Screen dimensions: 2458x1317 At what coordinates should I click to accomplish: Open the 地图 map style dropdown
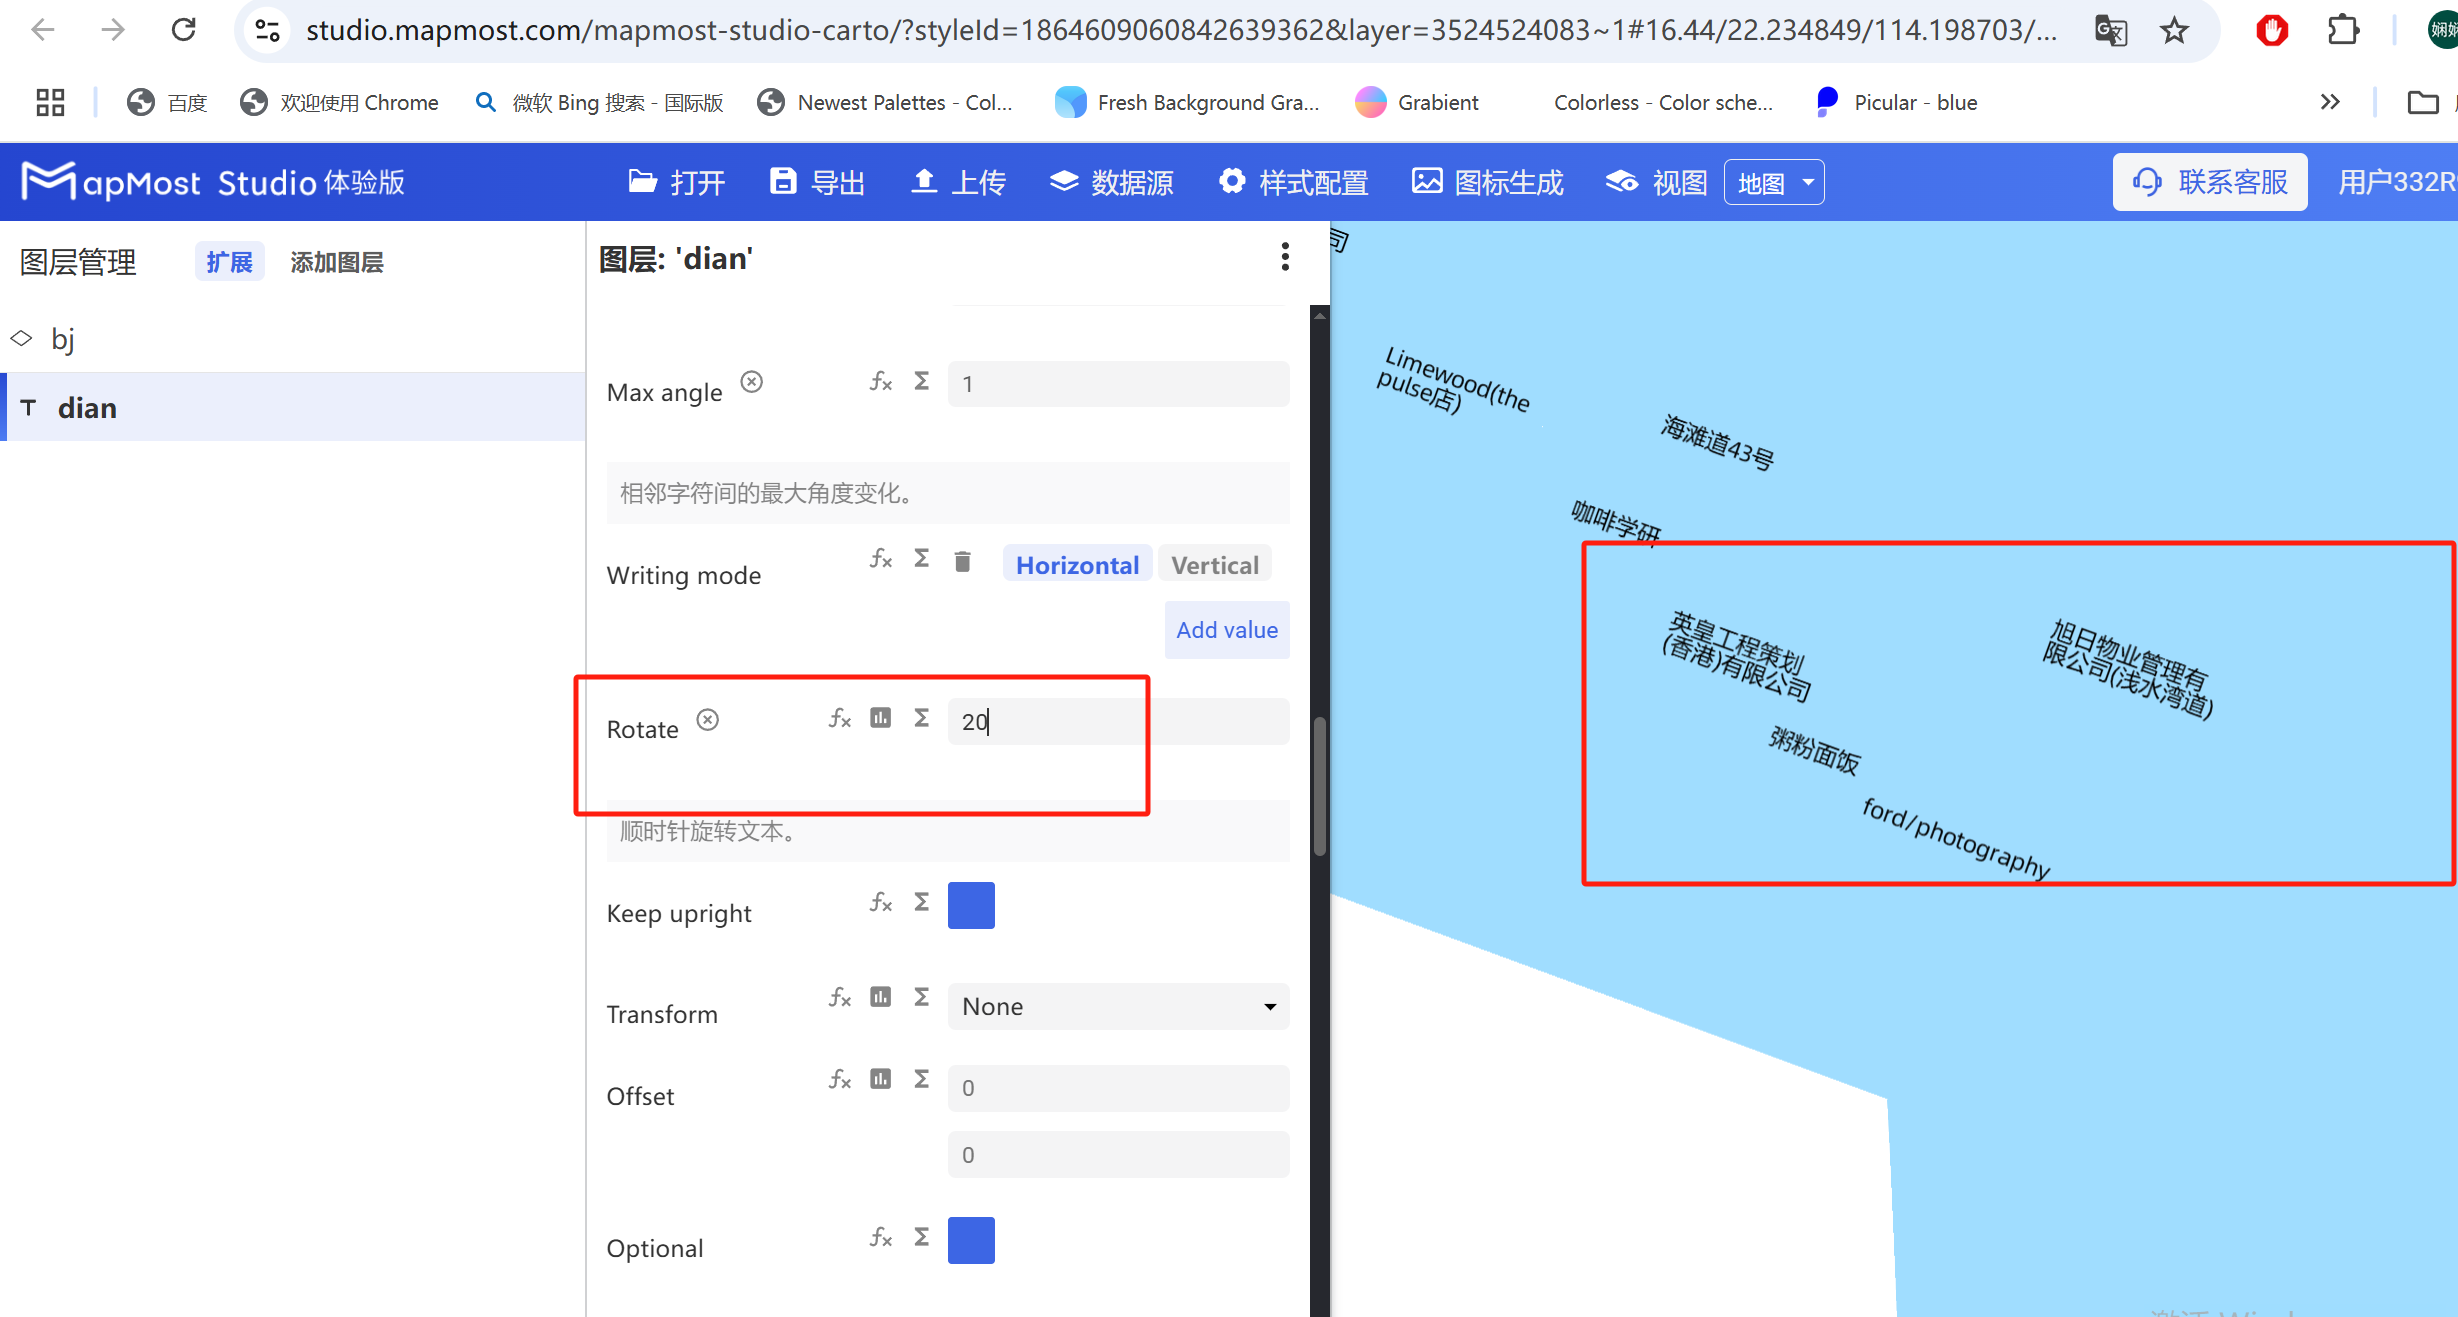tap(1773, 182)
